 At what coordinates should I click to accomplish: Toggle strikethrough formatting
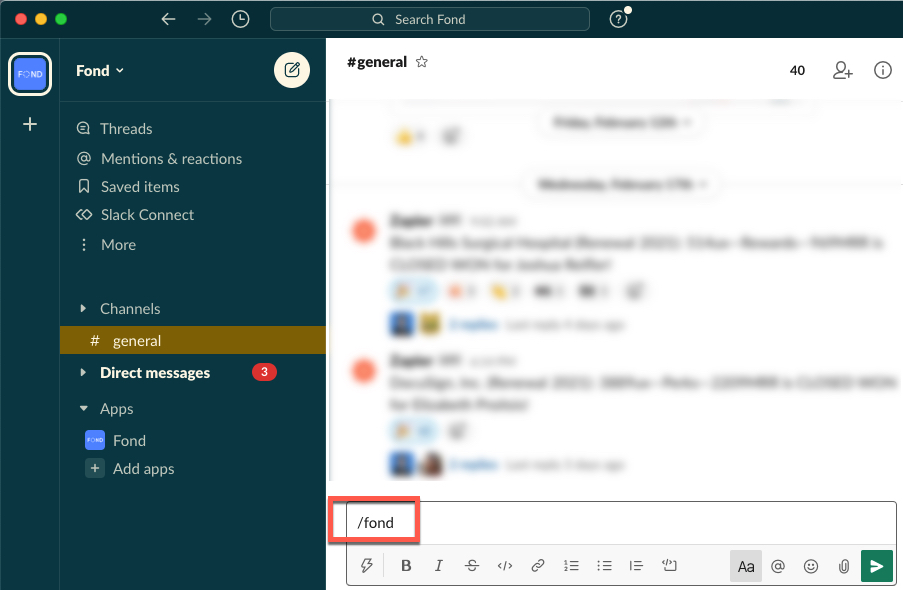point(472,566)
